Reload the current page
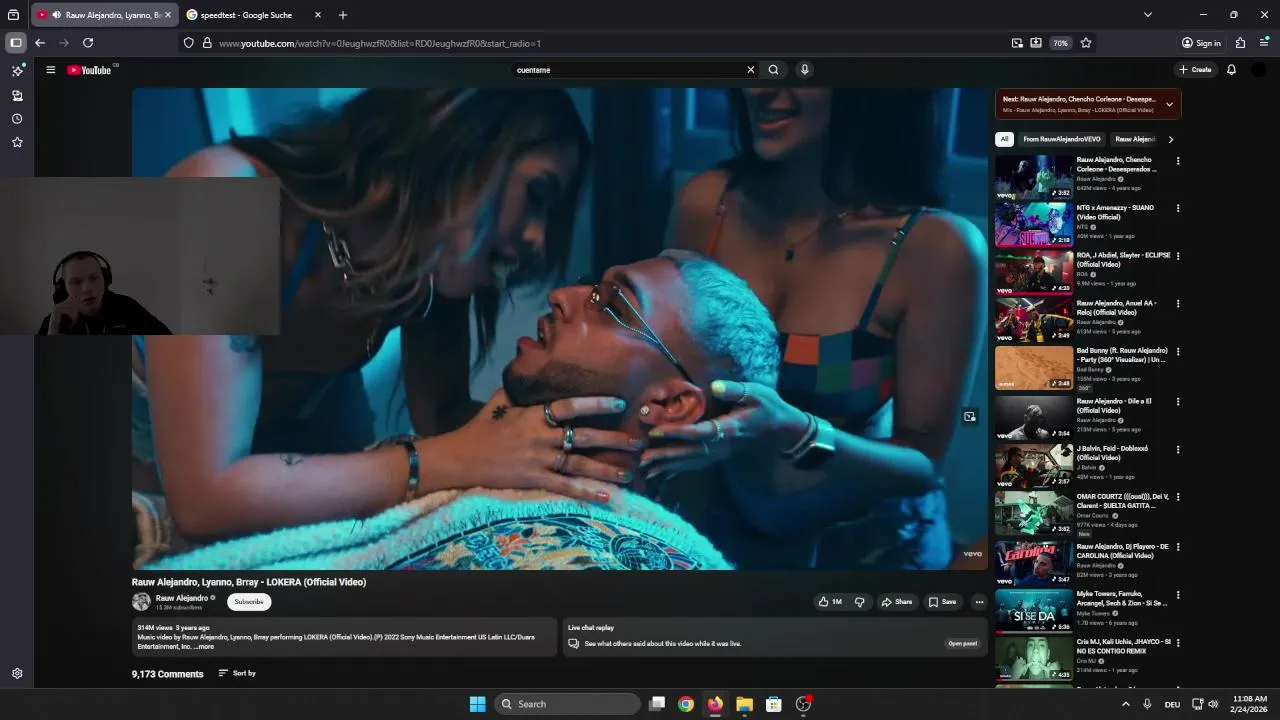 [88, 43]
